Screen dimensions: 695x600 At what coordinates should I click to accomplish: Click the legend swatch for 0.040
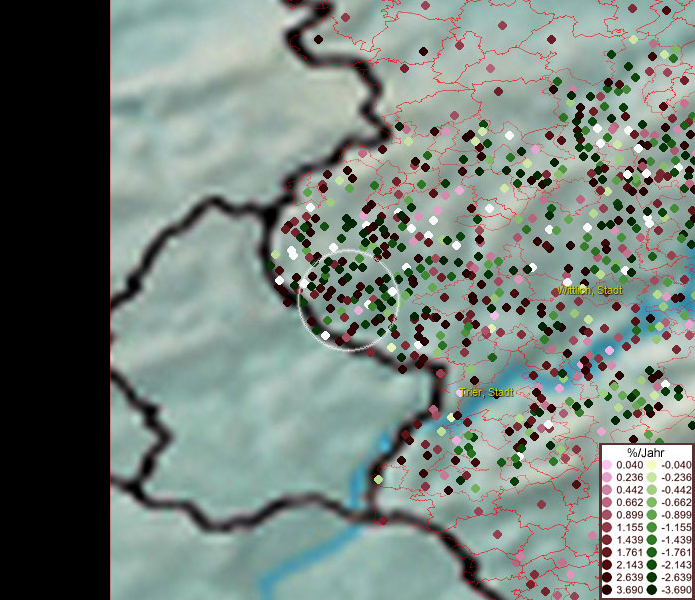coord(607,465)
